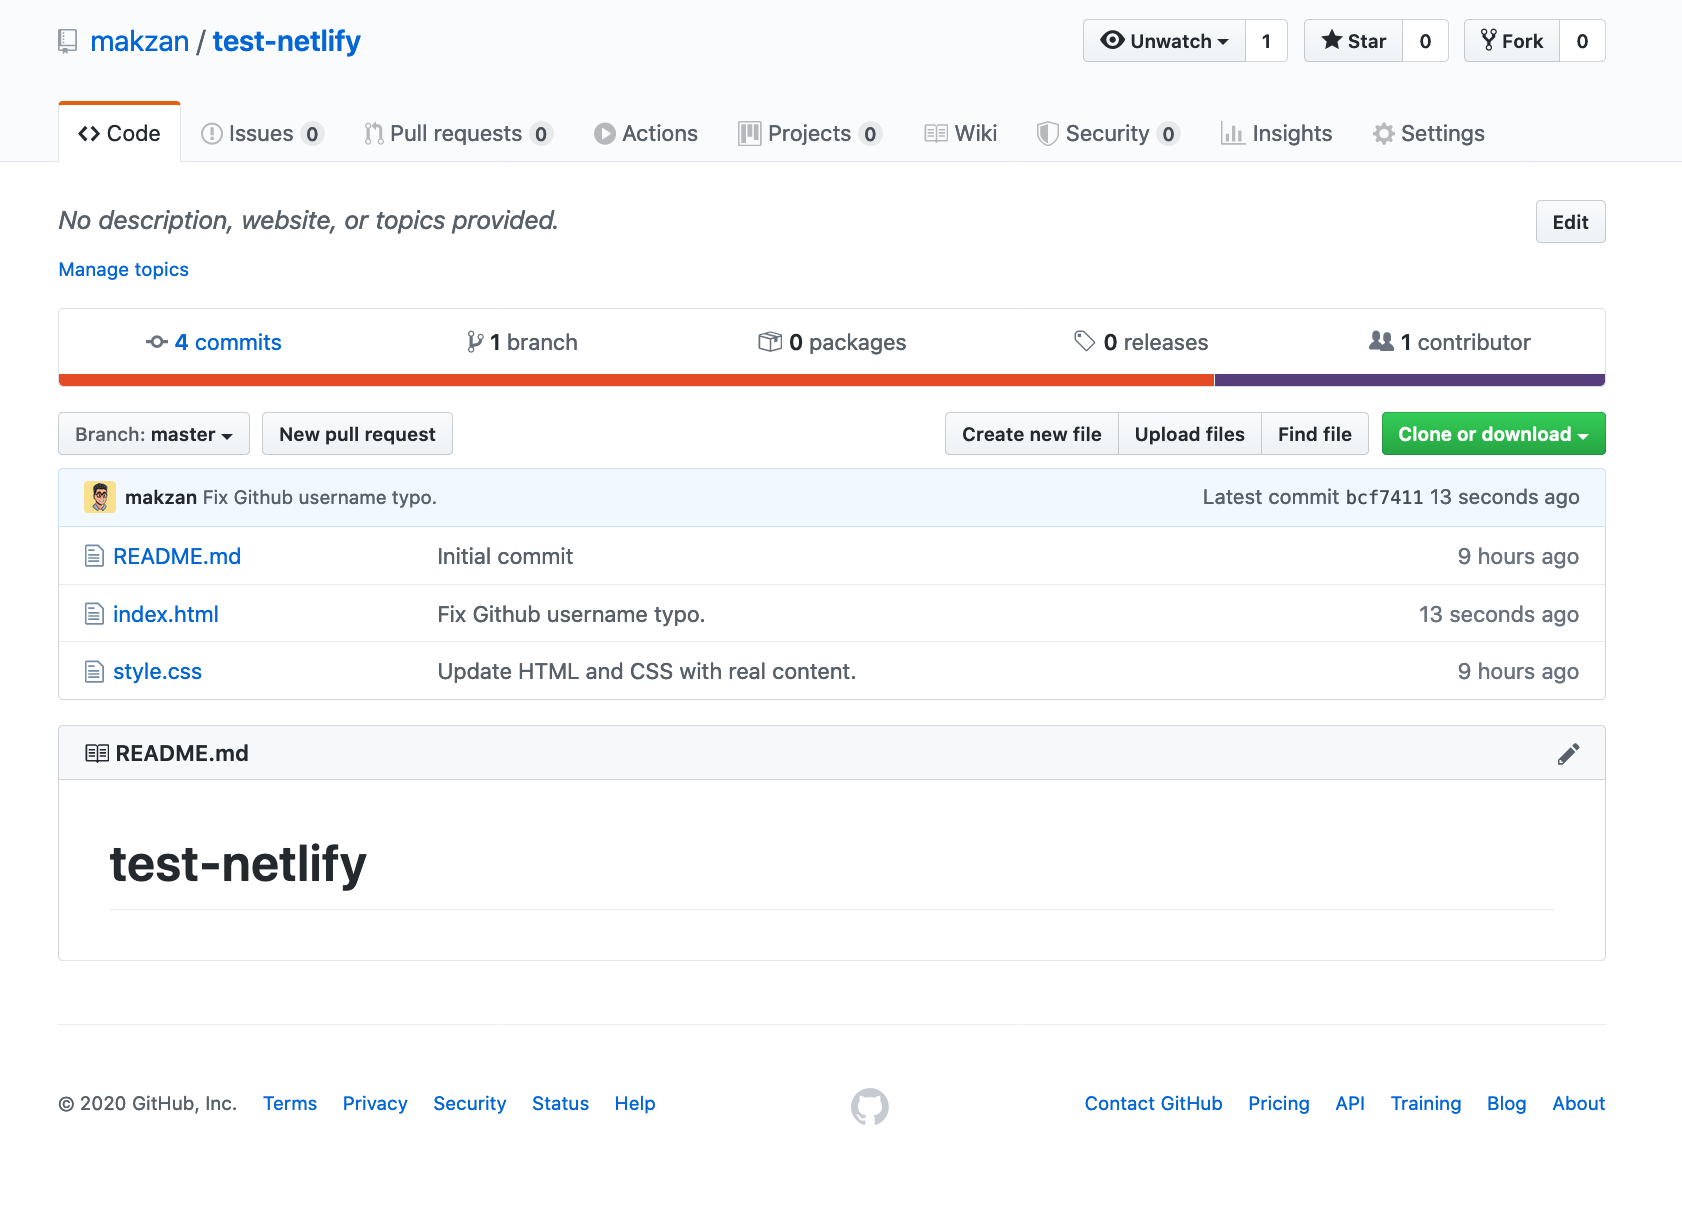Click the purple CSS language bar segment

click(1410, 380)
